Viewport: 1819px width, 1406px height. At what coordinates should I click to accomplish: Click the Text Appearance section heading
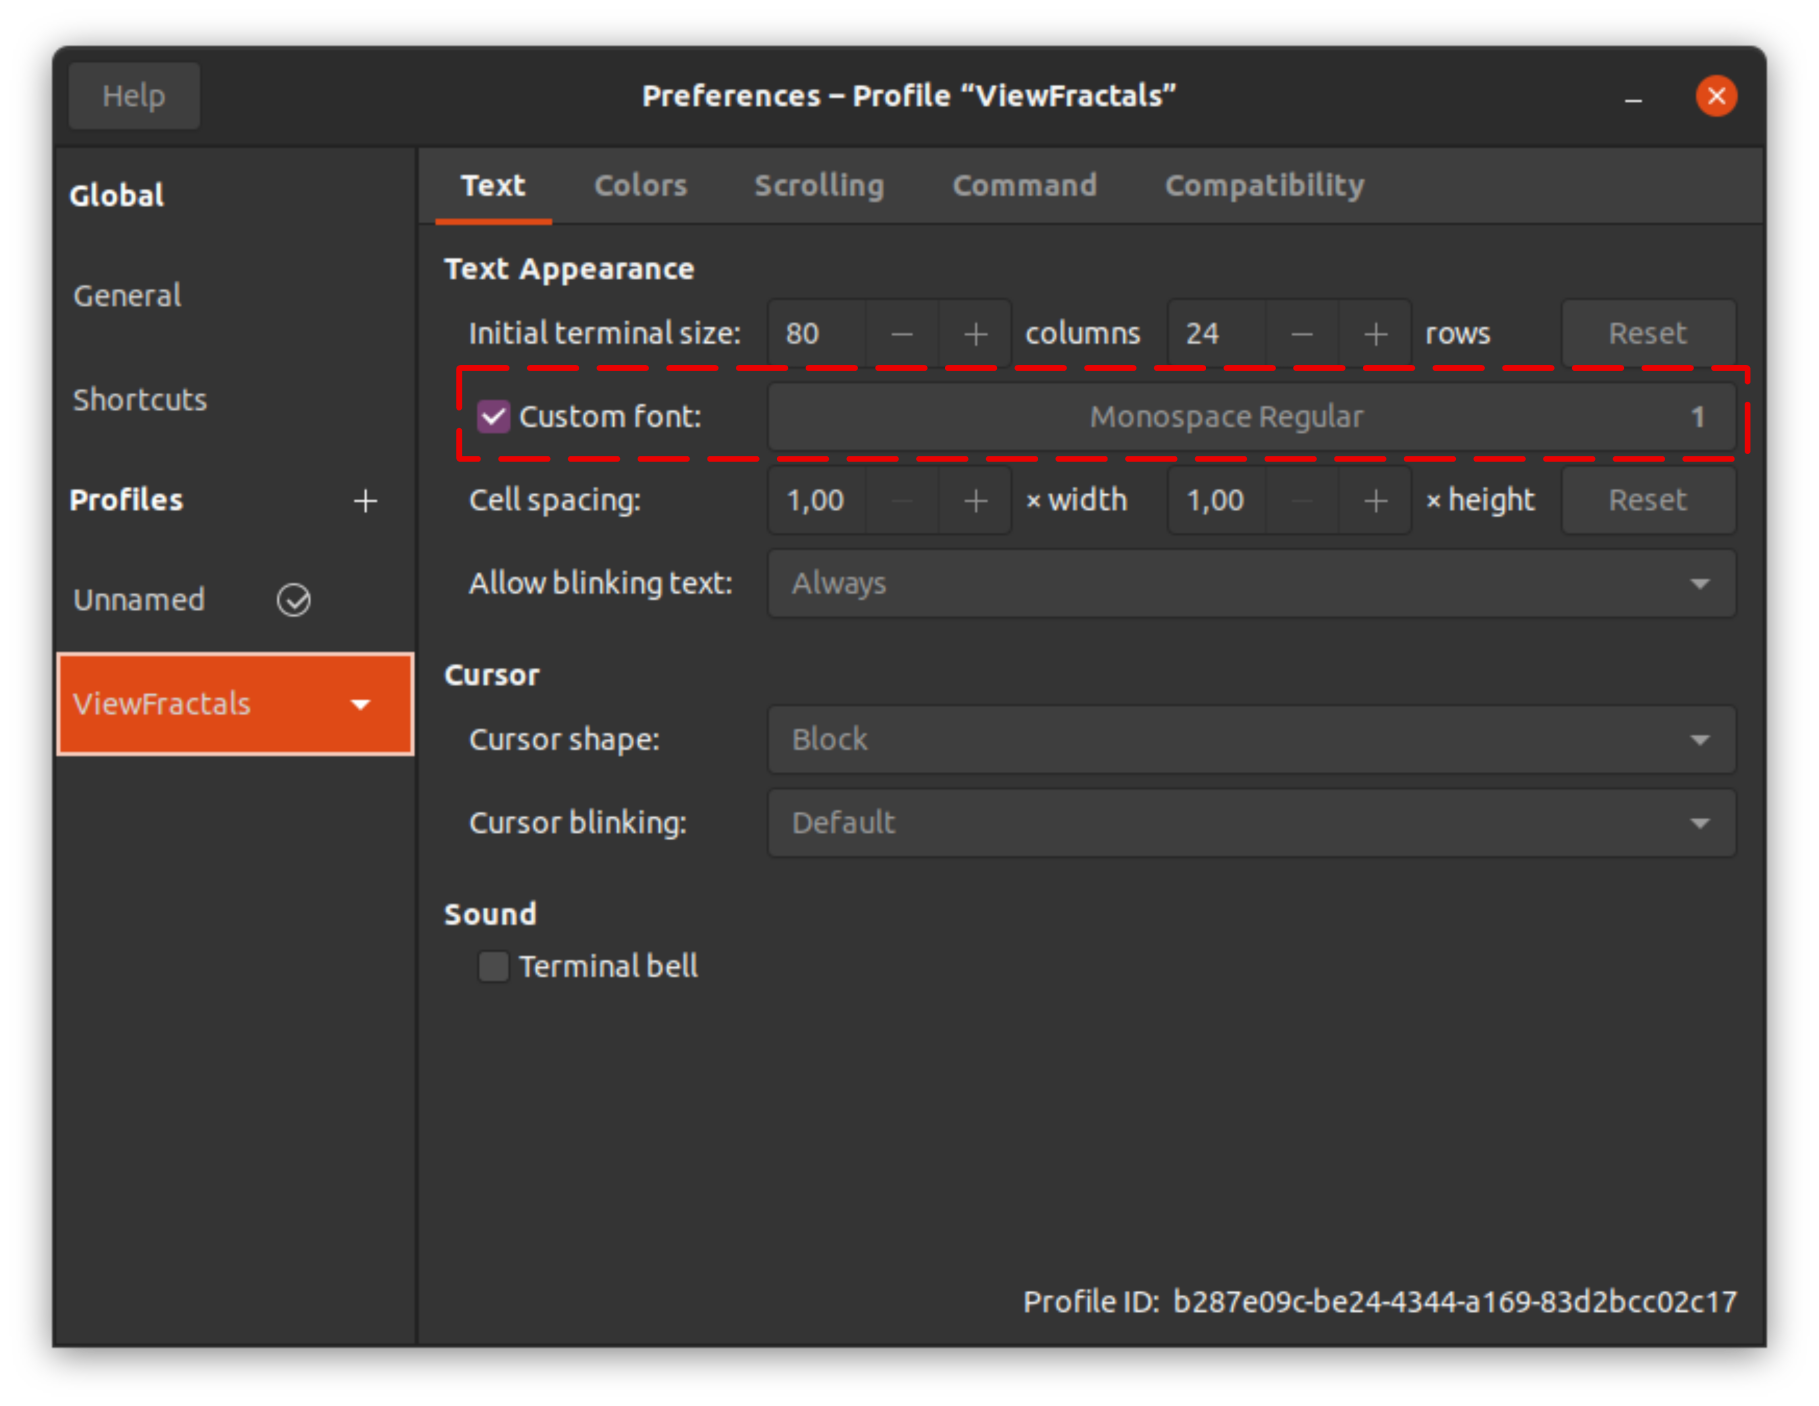click(x=569, y=269)
